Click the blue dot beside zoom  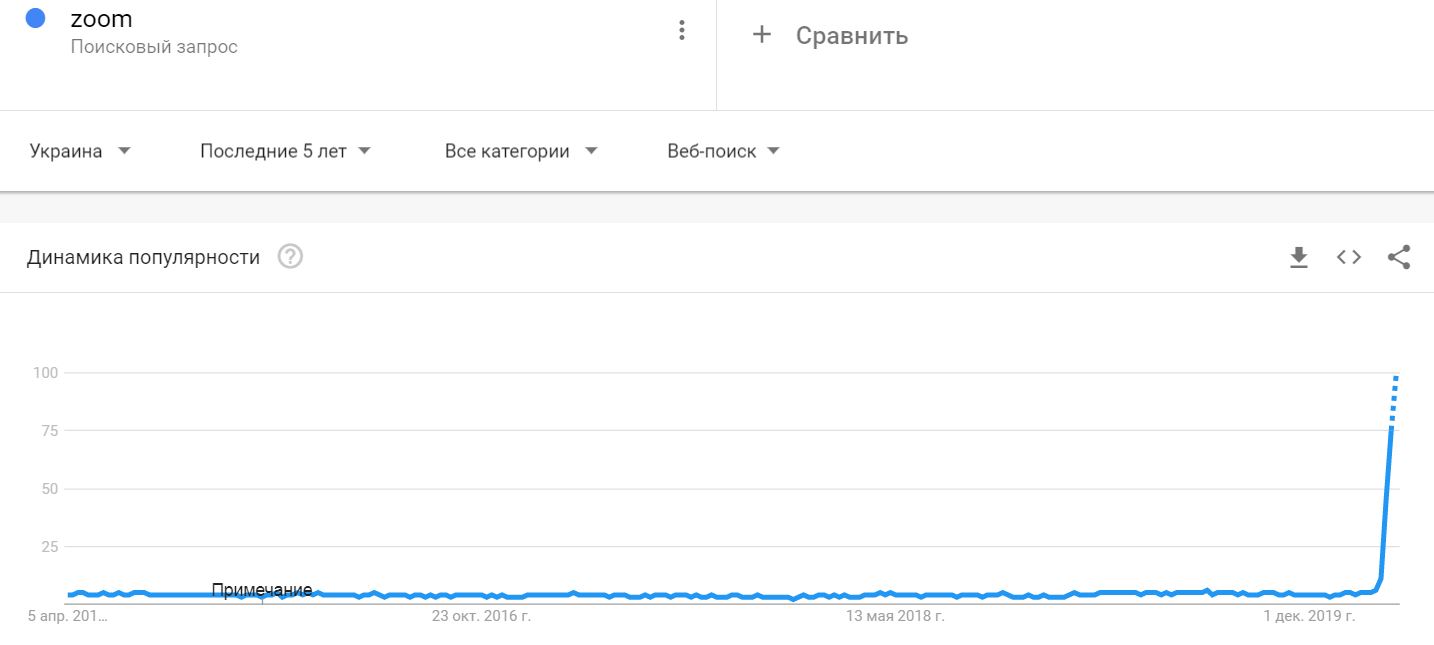(36, 18)
